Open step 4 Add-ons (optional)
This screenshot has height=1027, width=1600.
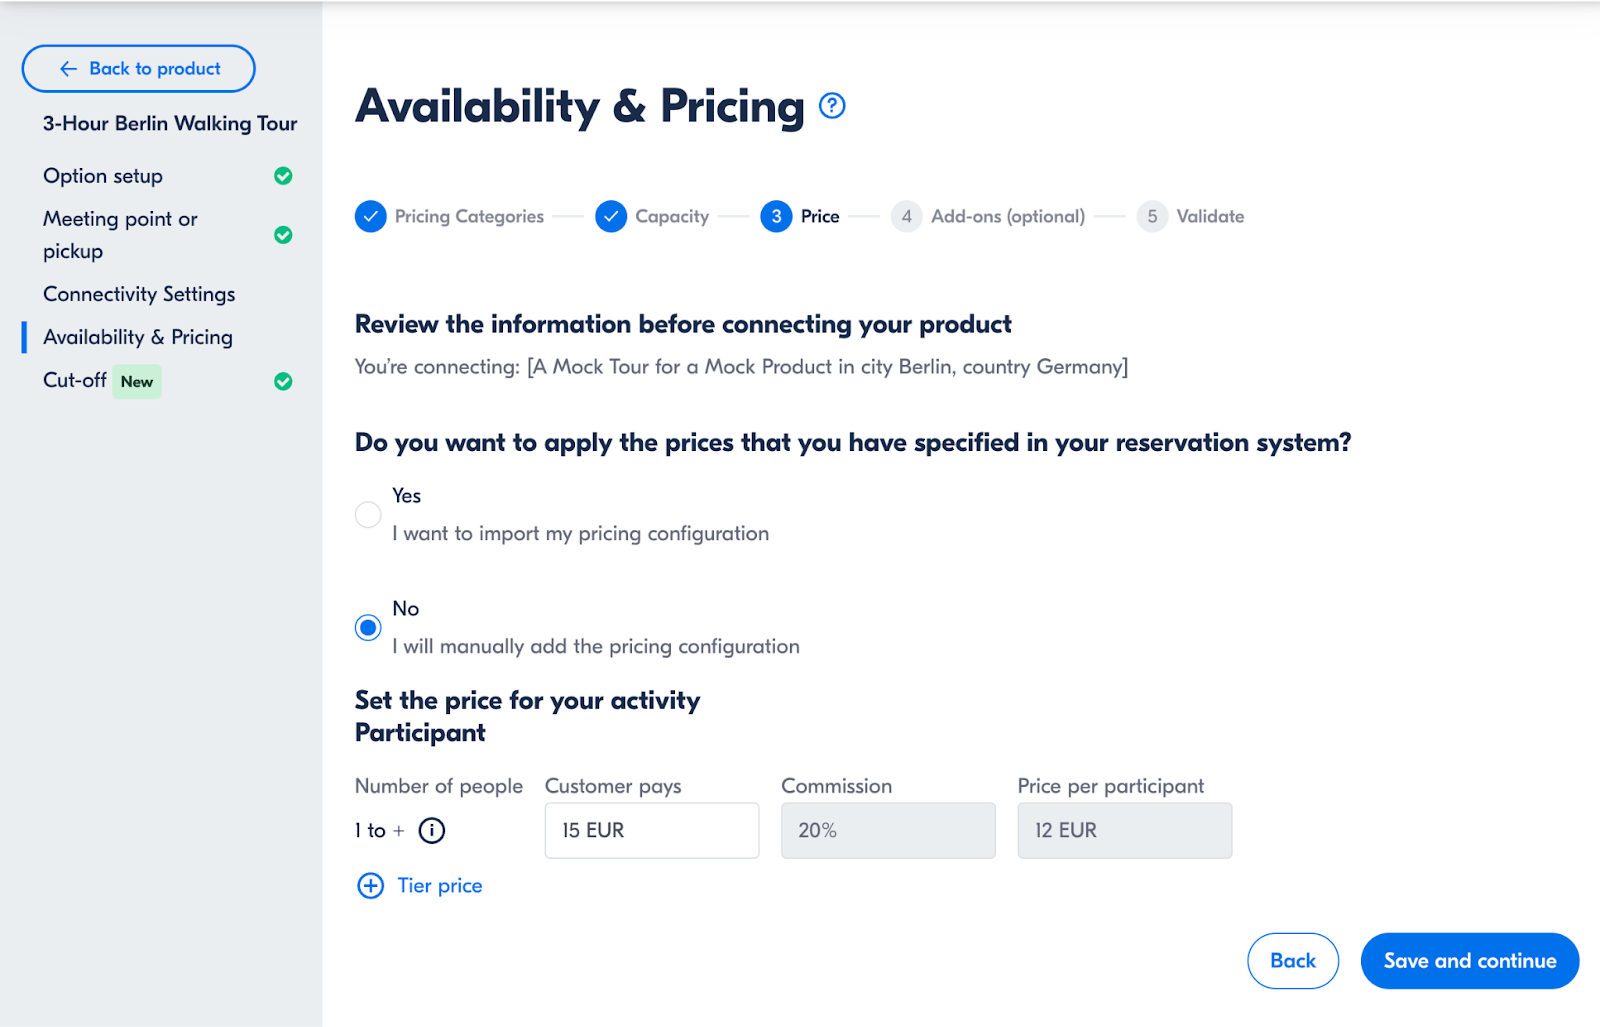click(x=988, y=216)
